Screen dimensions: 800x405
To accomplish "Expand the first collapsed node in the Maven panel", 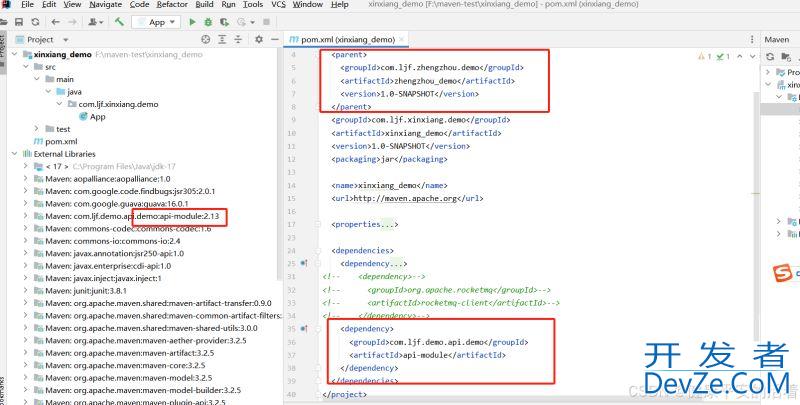I will coord(768,72).
